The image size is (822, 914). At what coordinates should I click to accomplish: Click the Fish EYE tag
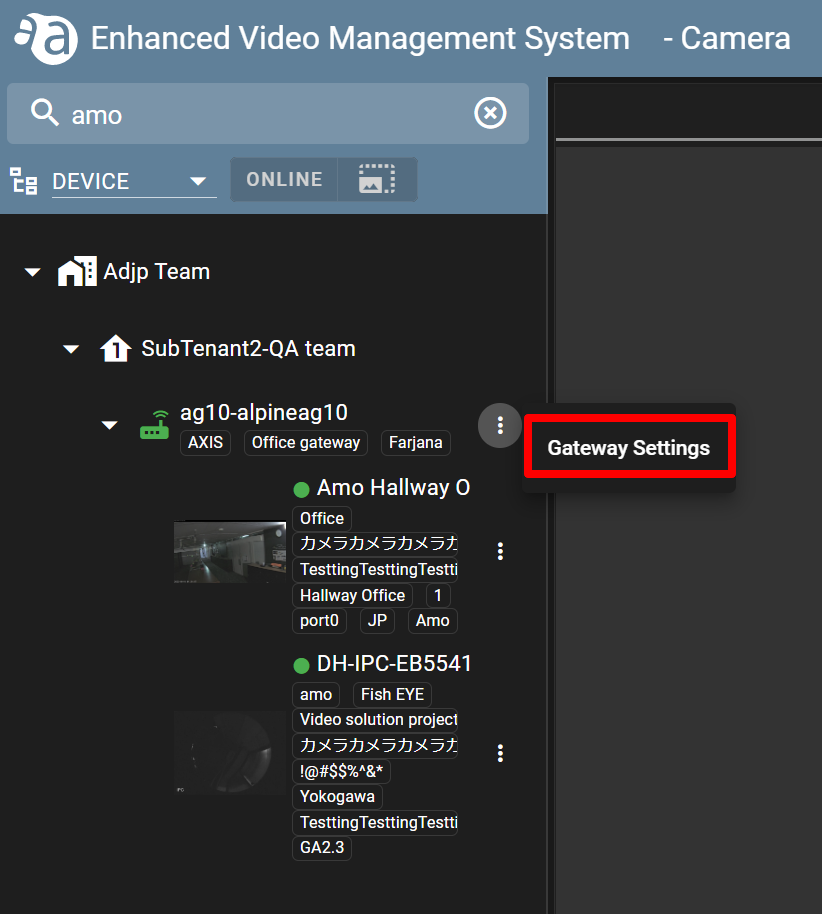point(392,694)
